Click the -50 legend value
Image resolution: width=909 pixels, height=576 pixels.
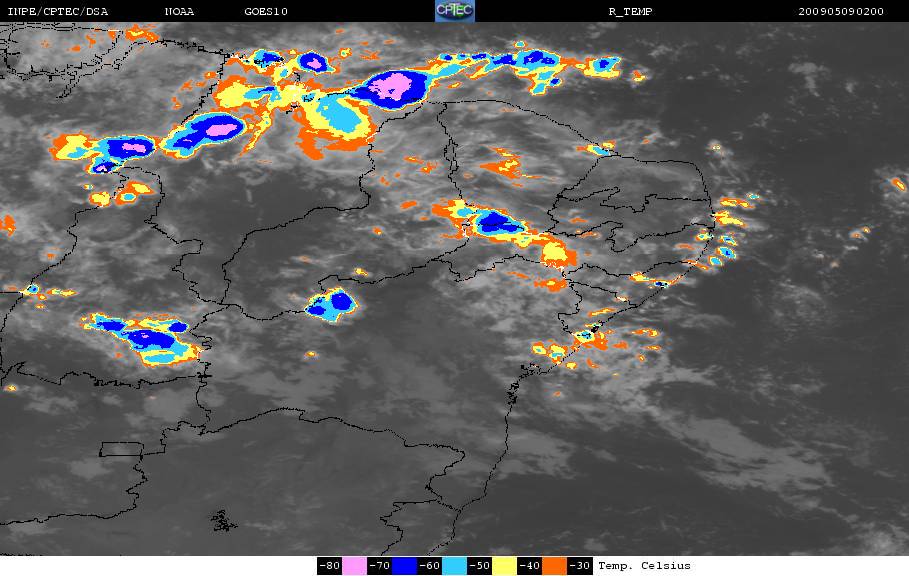tap(479, 566)
